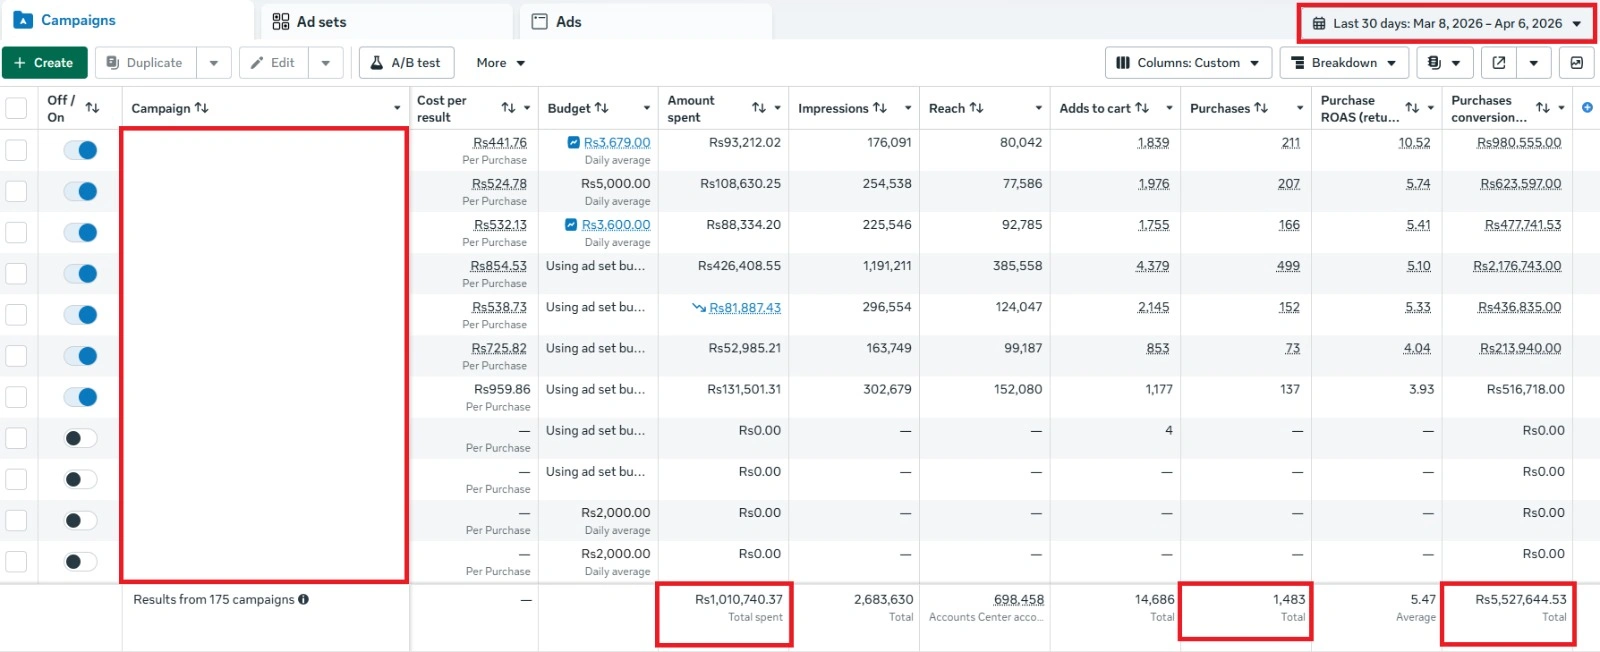The width and height of the screenshot is (1600, 652).
Task: Click the A/B test button
Action: pyautogui.click(x=406, y=63)
